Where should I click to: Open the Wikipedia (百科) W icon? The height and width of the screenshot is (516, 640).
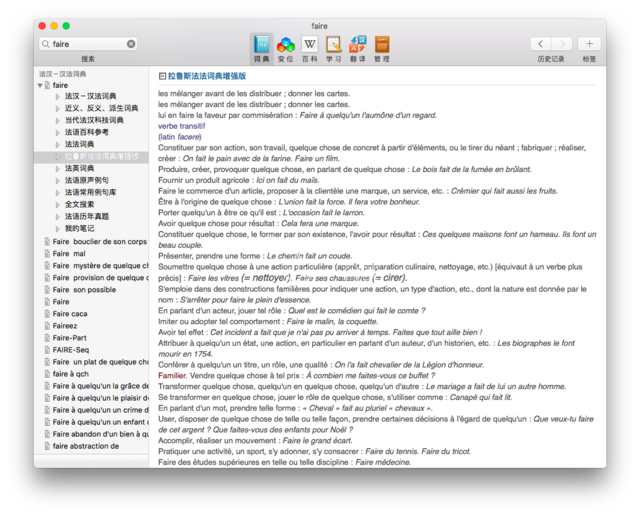coord(310,44)
